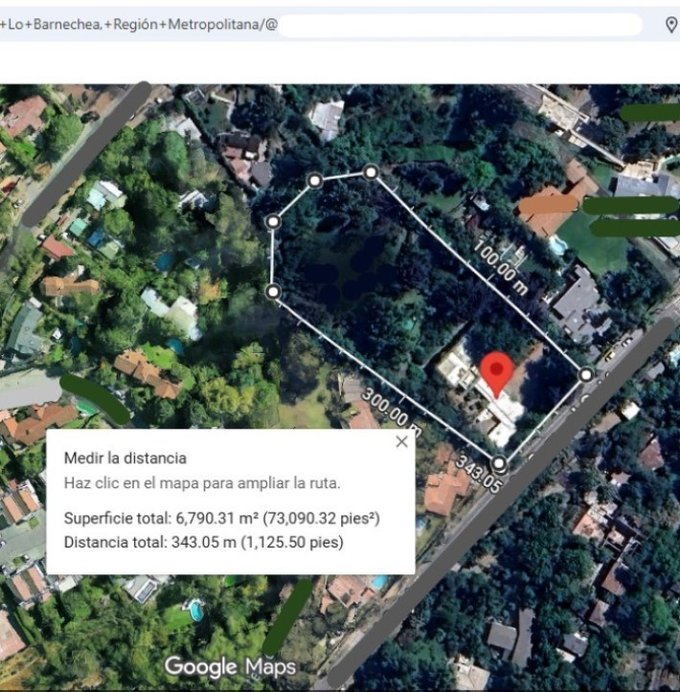Click the location icon in the address bar
Viewport: 680px width, 692px height.
(671, 25)
